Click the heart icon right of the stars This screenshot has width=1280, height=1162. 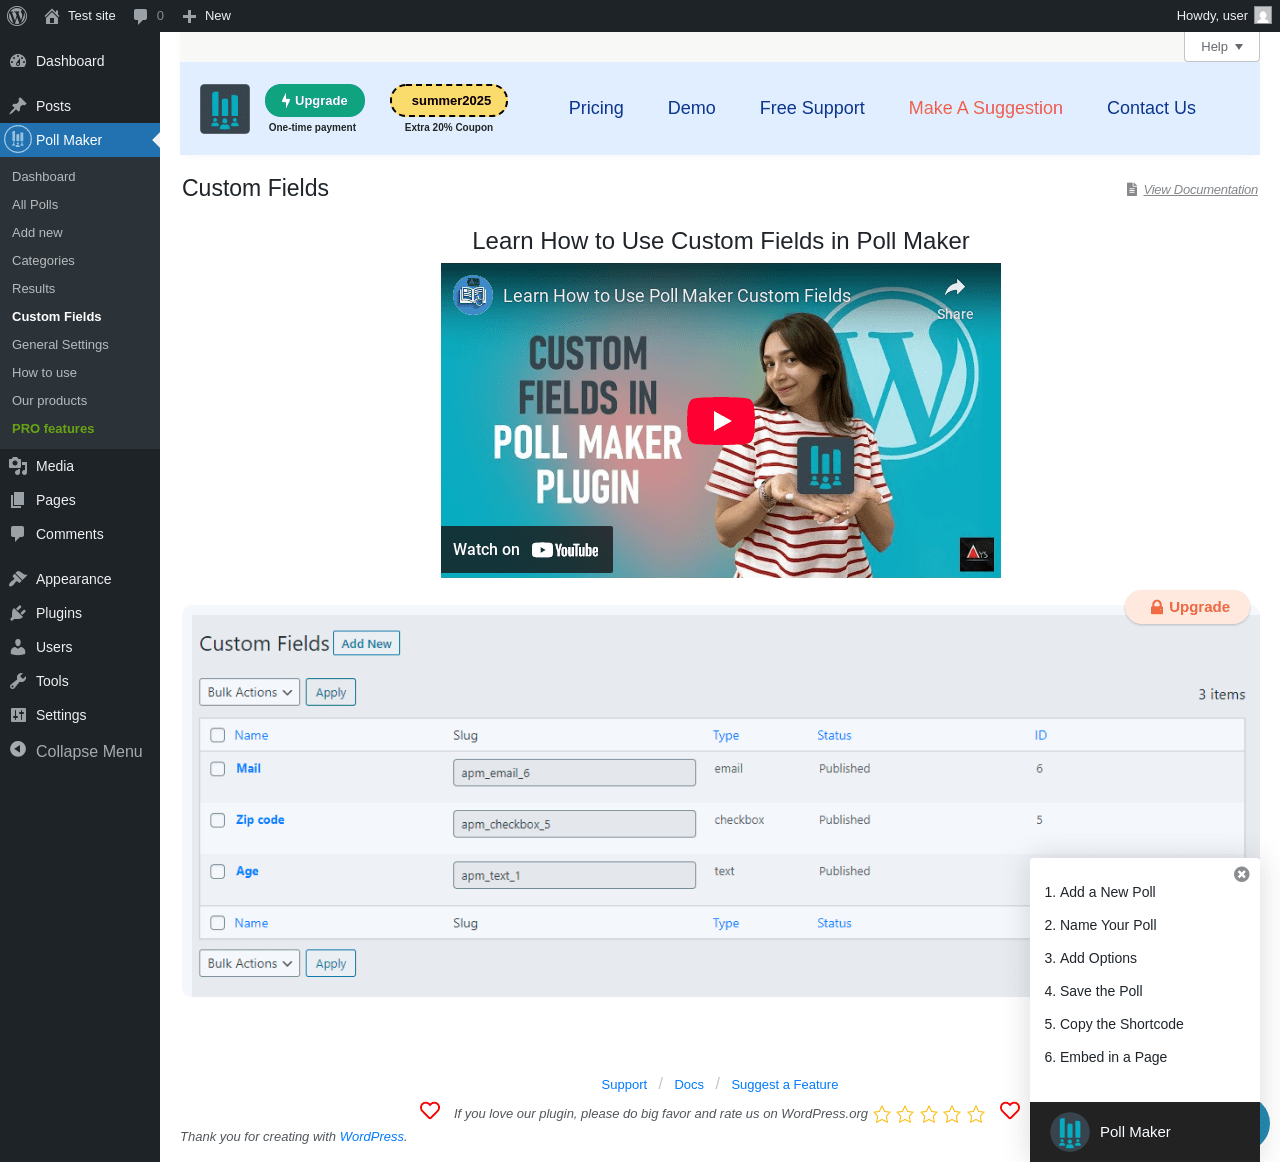[x=1010, y=1111]
